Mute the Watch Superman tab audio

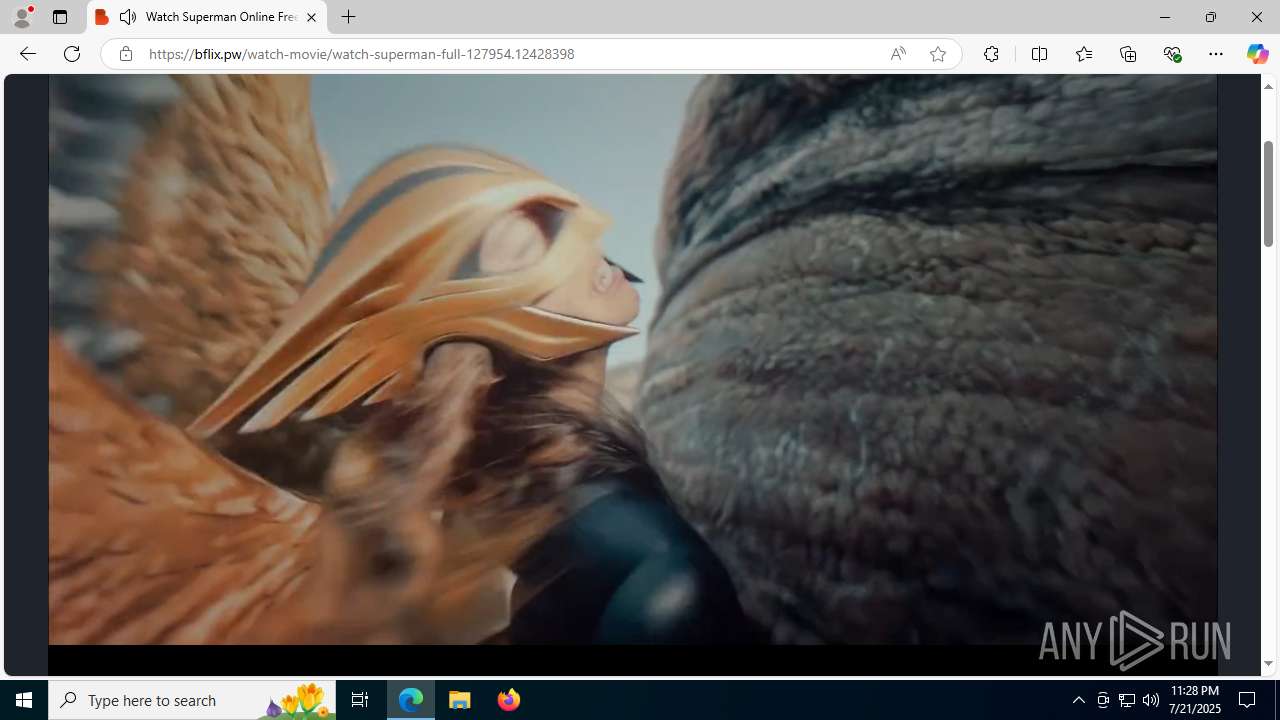(x=128, y=17)
